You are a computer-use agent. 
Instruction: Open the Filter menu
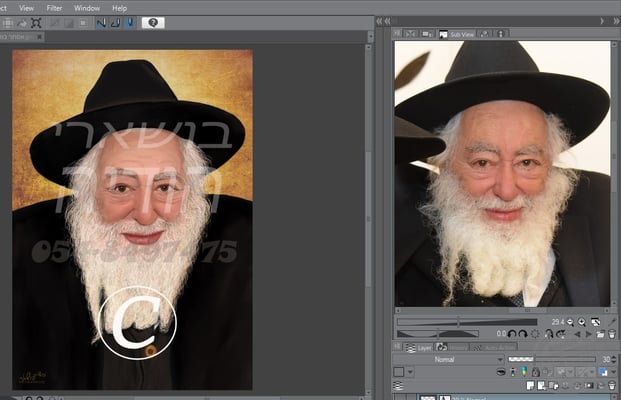(x=54, y=8)
